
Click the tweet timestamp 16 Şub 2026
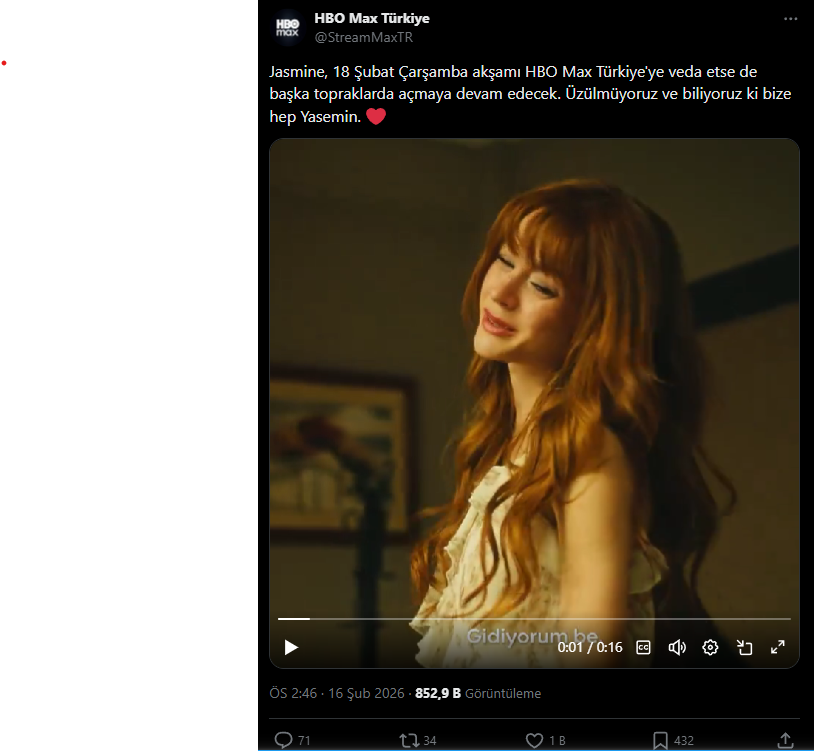click(337, 693)
